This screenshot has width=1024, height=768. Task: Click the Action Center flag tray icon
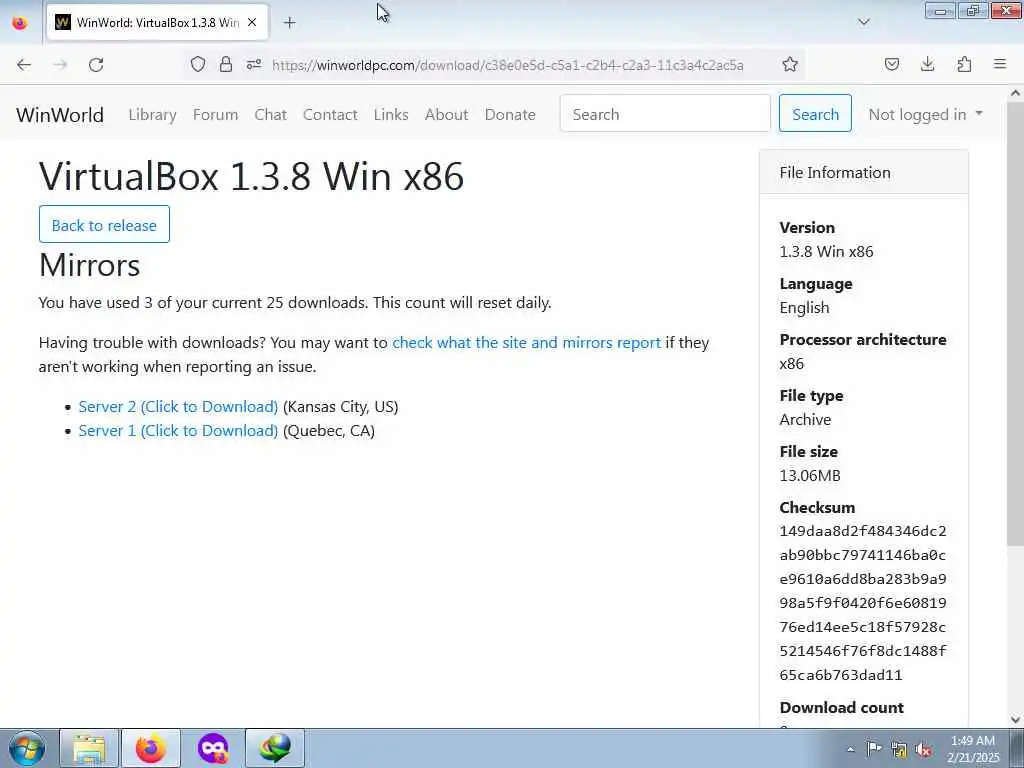[874, 748]
